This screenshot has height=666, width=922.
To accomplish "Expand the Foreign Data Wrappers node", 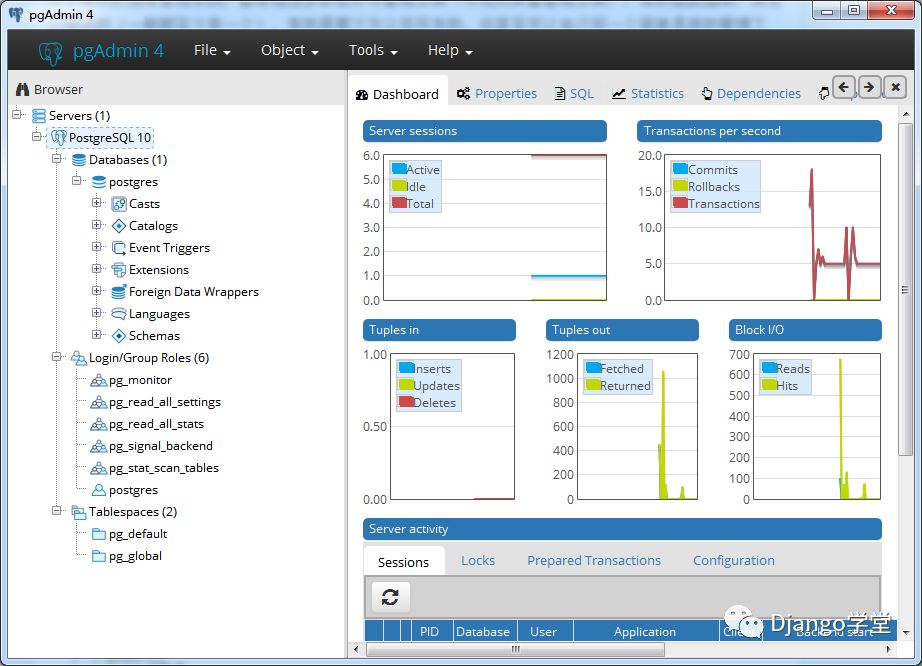I will pos(97,291).
